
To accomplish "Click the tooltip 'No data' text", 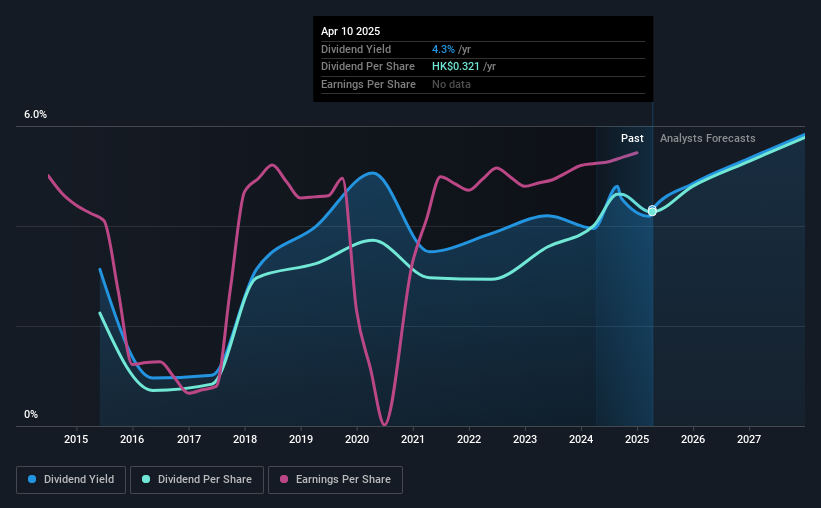I will (451, 84).
